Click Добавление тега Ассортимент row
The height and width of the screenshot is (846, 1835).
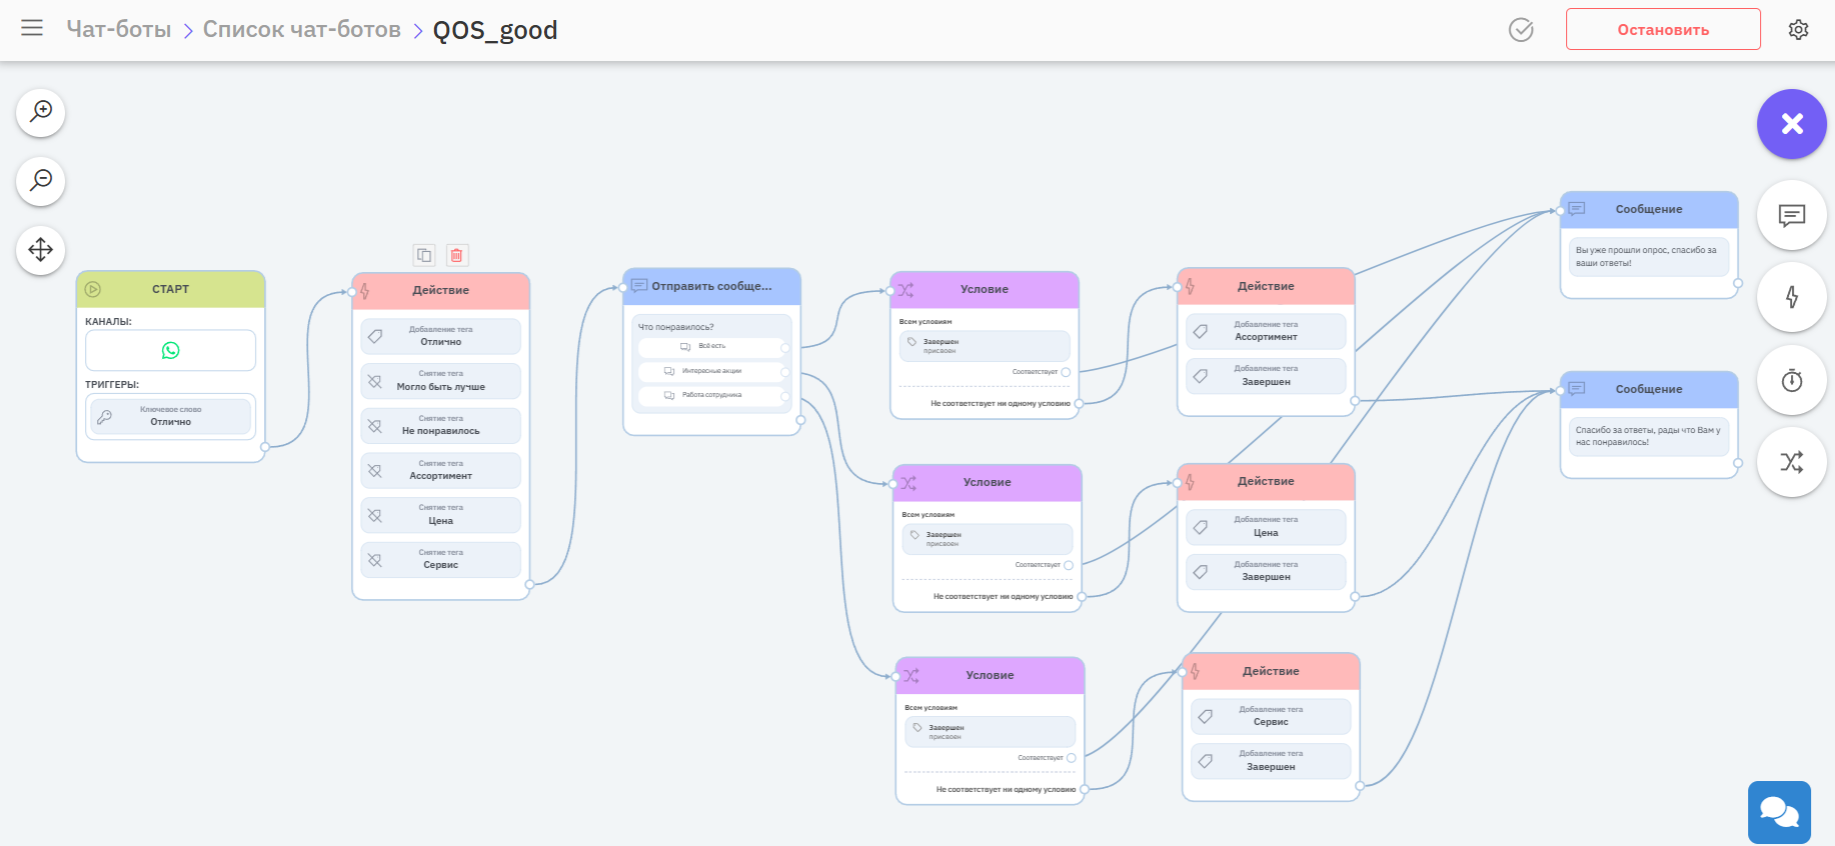[x=1266, y=331]
